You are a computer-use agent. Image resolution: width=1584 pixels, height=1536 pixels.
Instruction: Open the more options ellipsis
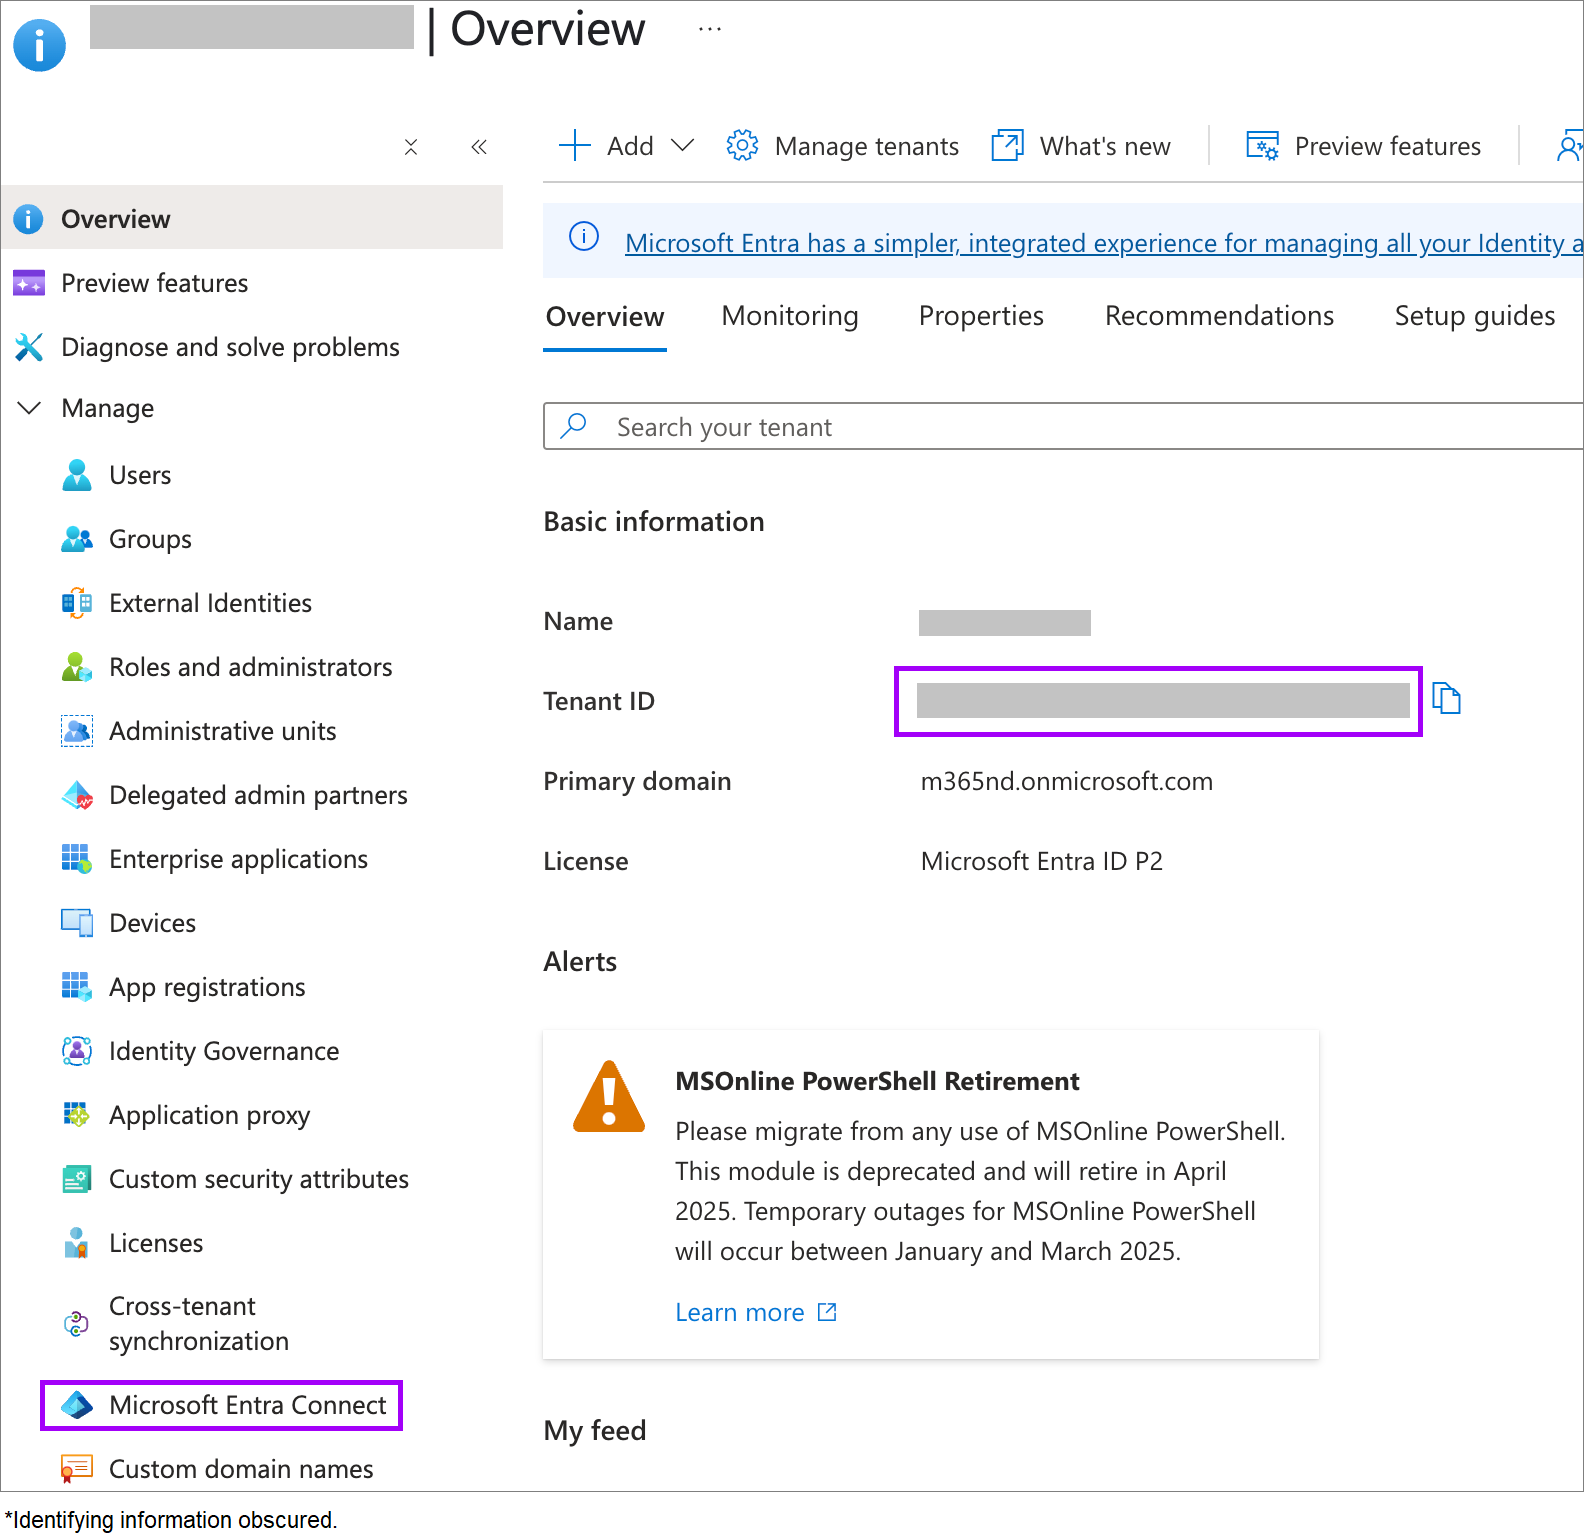(710, 29)
